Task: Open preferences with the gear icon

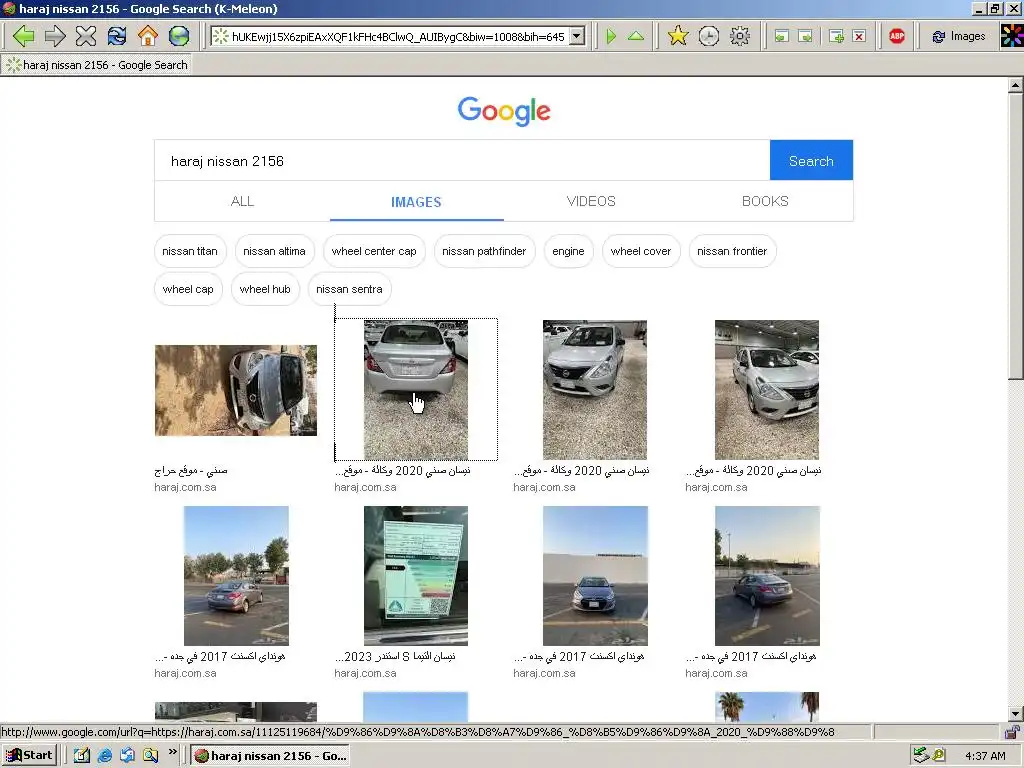Action: pos(740,36)
